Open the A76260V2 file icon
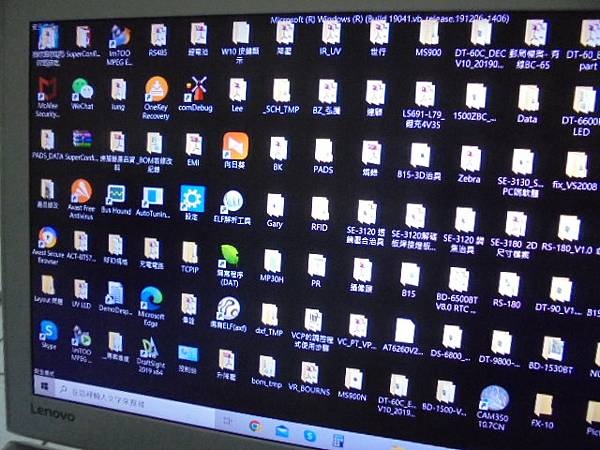This screenshot has width=600, height=450. (404, 335)
